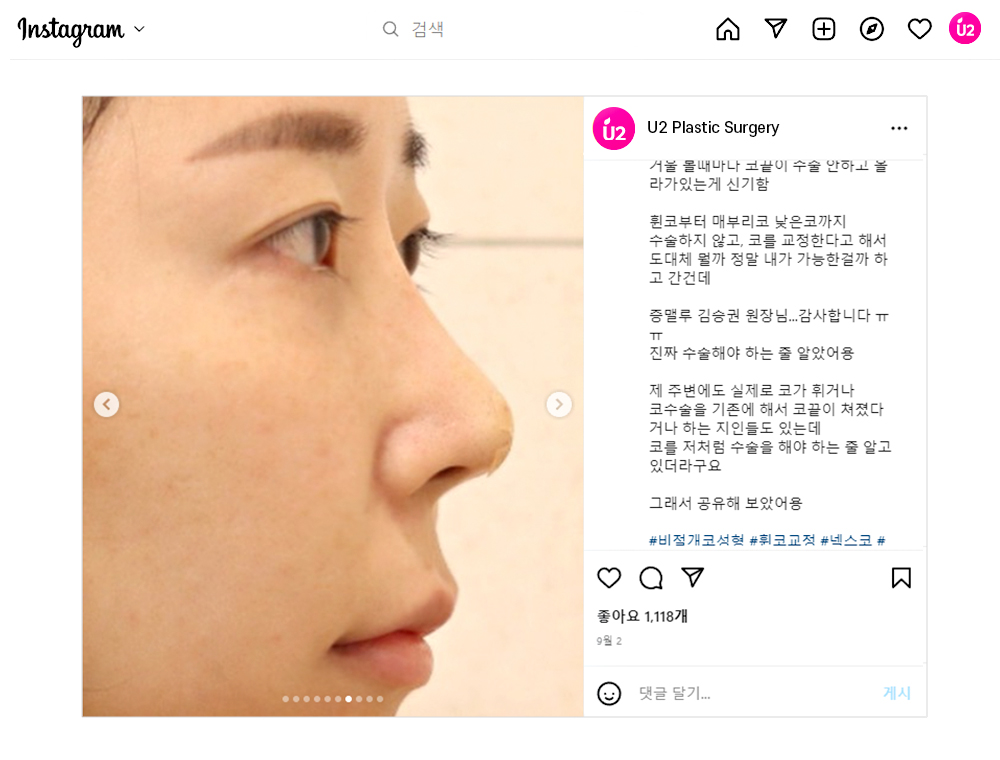Image resolution: width=1000 pixels, height=760 pixels.
Task: Show the next photo in carousel
Action: click(x=559, y=404)
